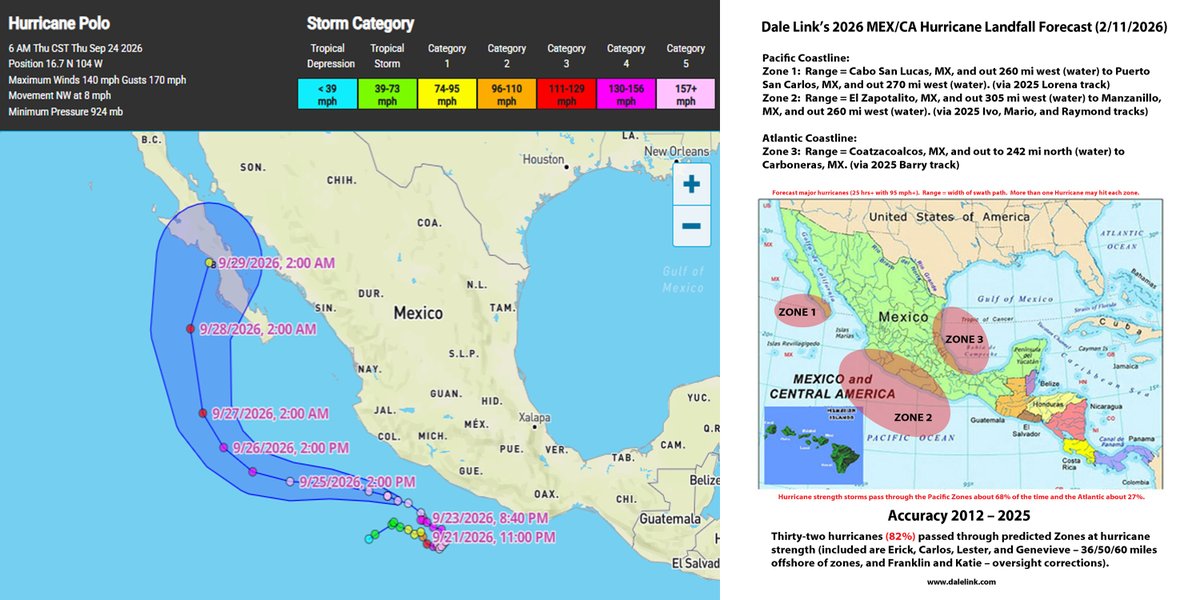Click the '9/26/2026, 2:00 PM' forecast label
Image resolution: width=1200 pixels, height=600 pixels.
tap(289, 448)
